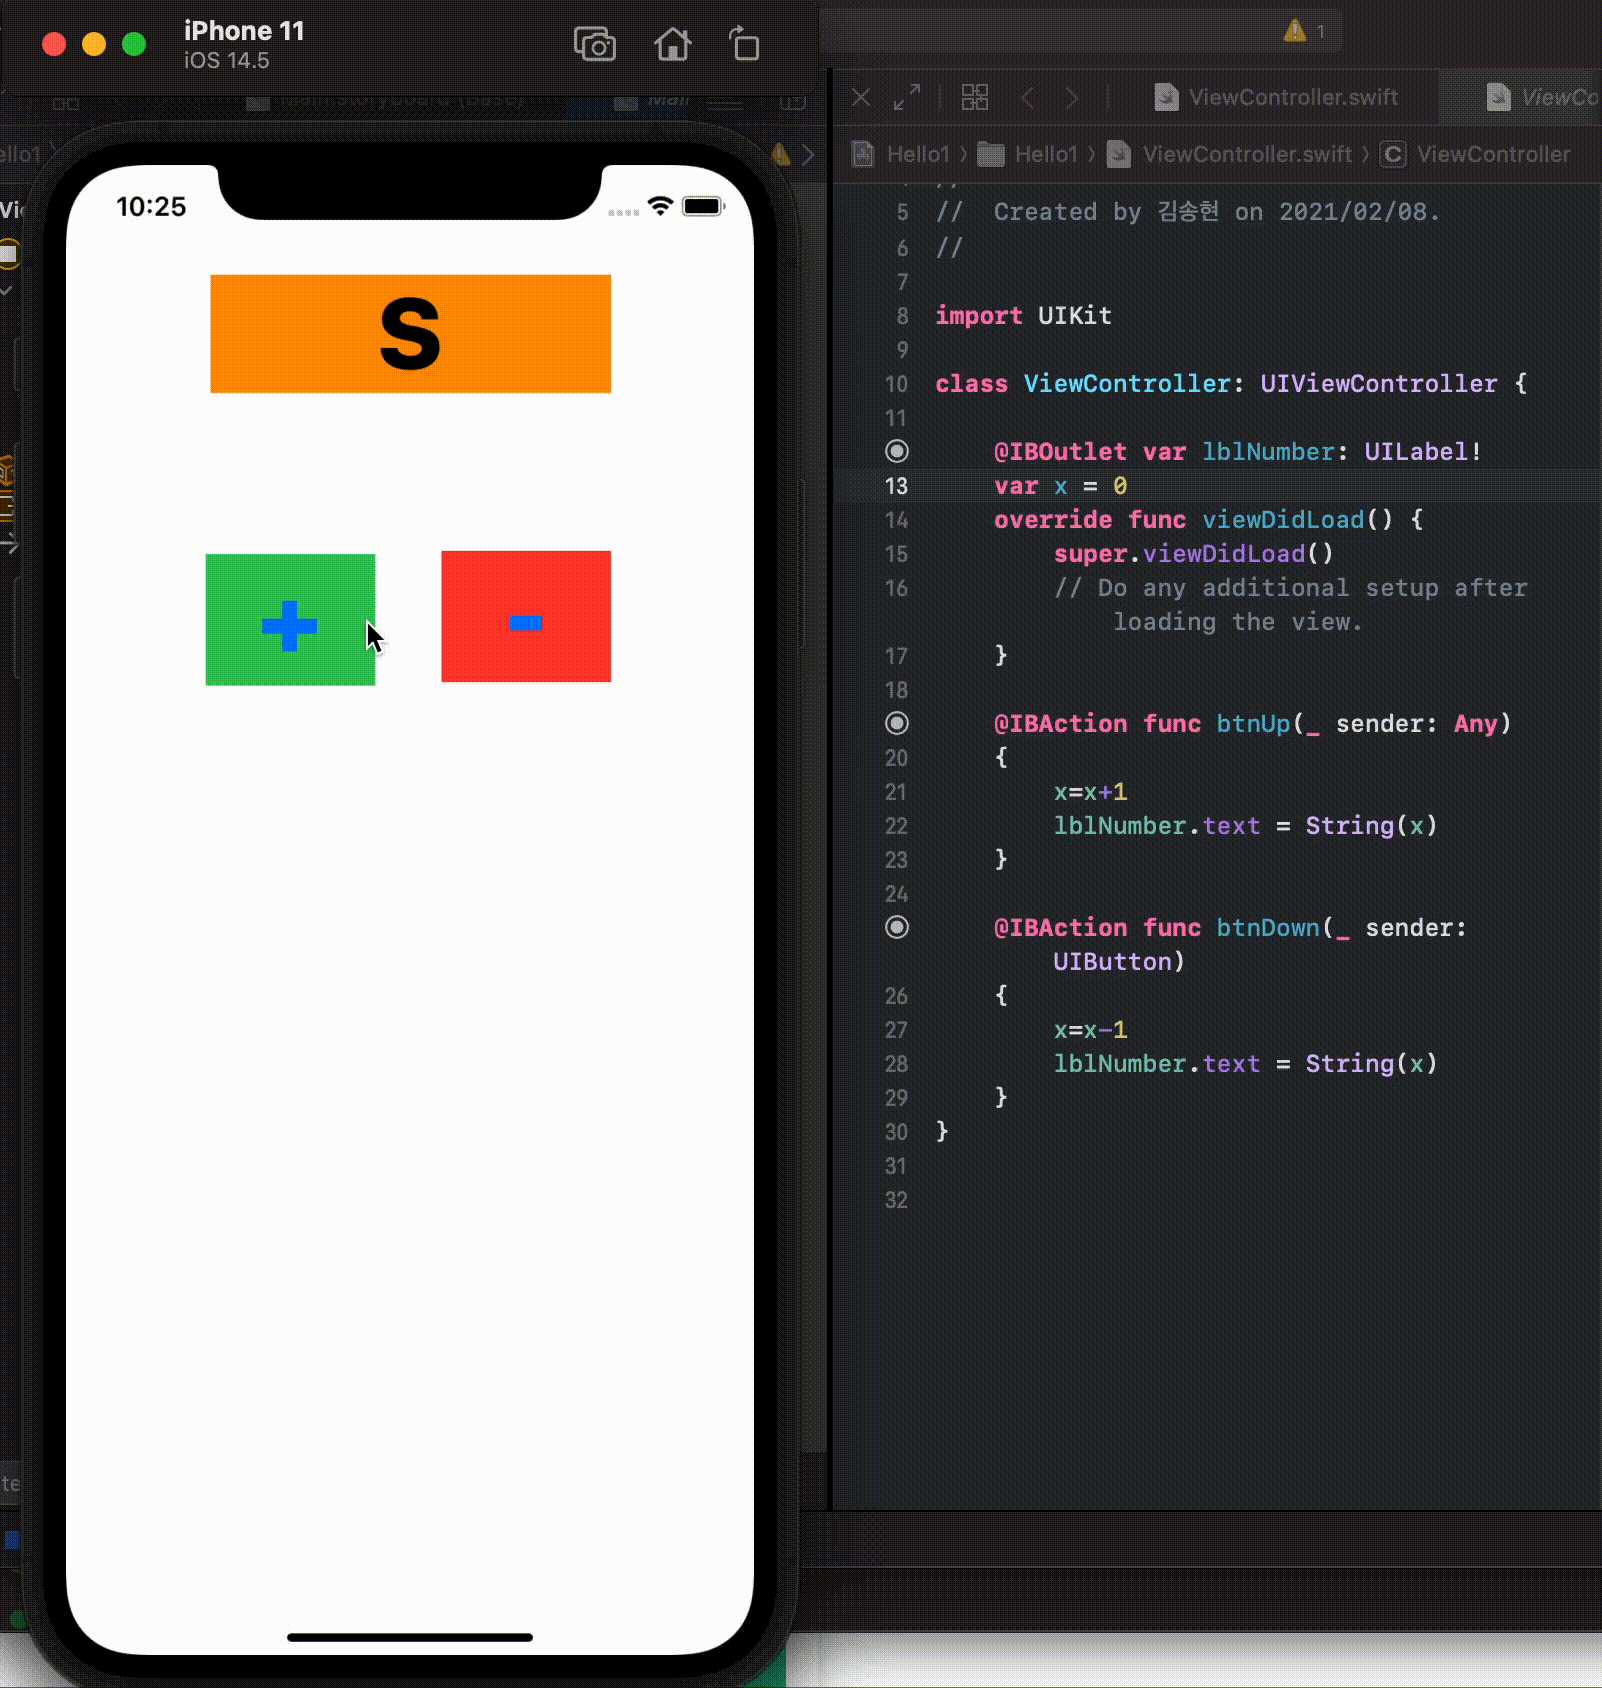Click the simulator Wi-Fi status icon
Screen dimensions: 1602x1688
[x=660, y=206]
